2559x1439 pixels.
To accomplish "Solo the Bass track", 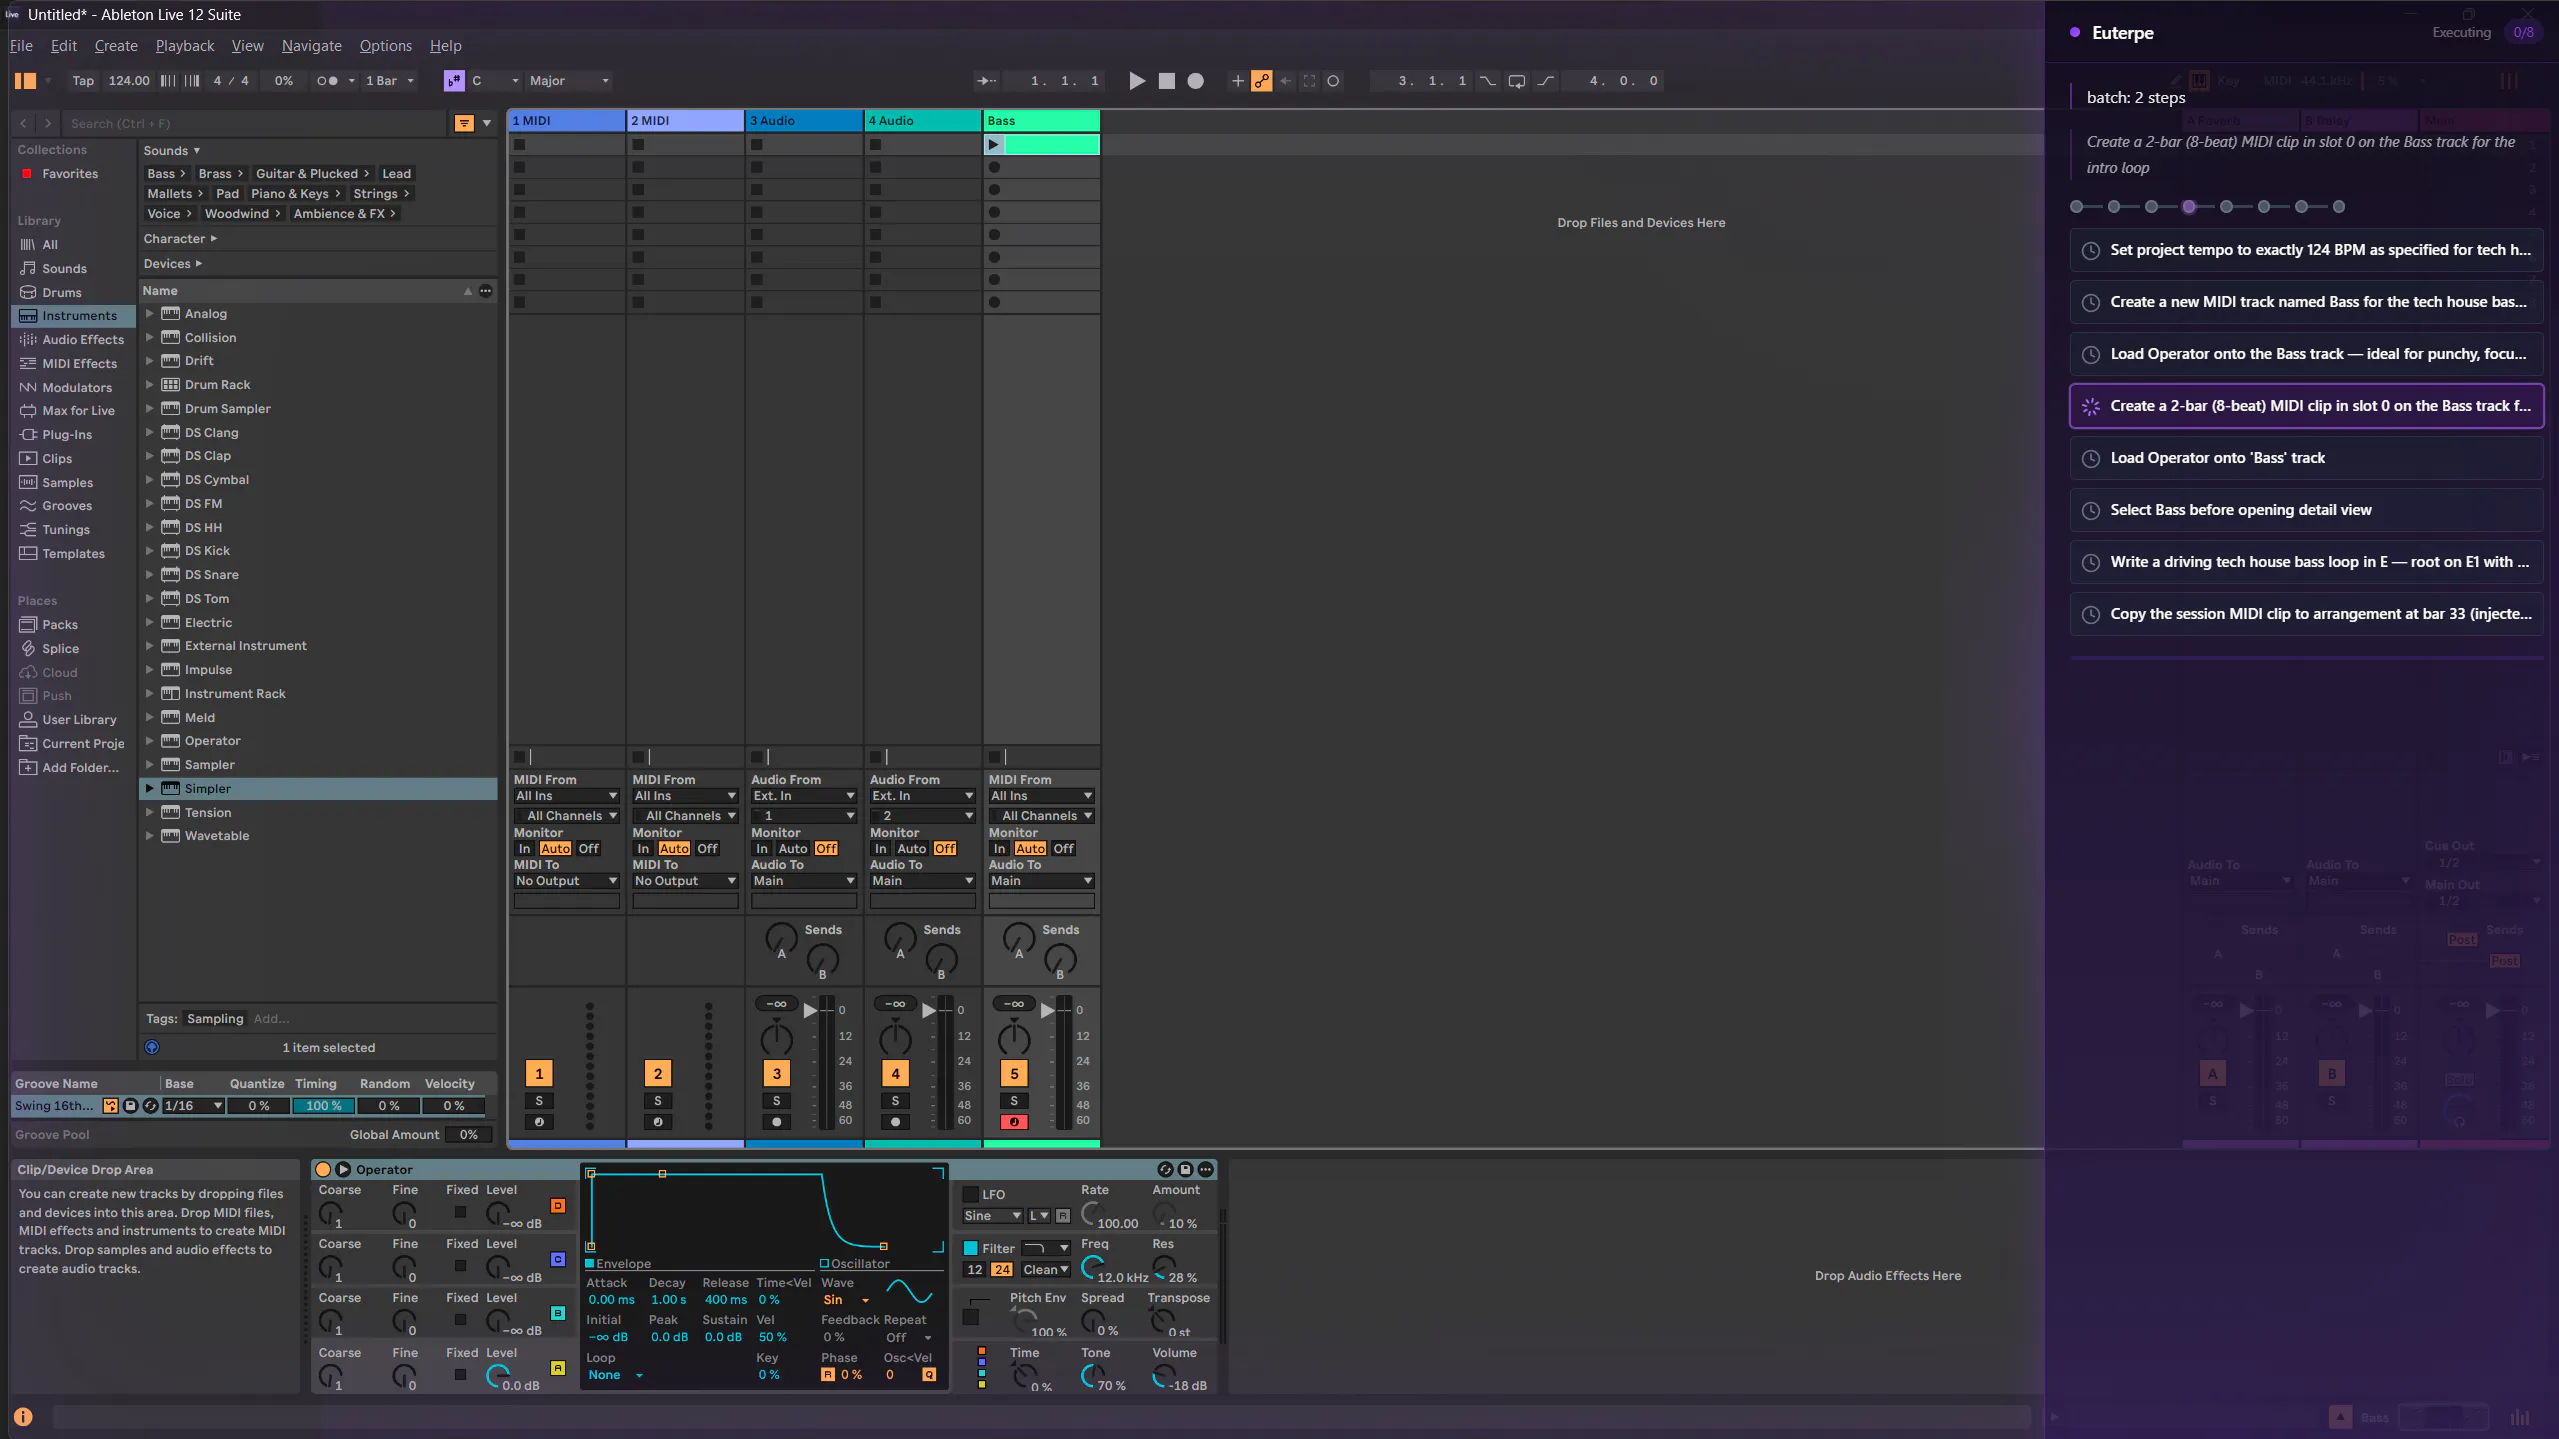I will [1014, 1101].
